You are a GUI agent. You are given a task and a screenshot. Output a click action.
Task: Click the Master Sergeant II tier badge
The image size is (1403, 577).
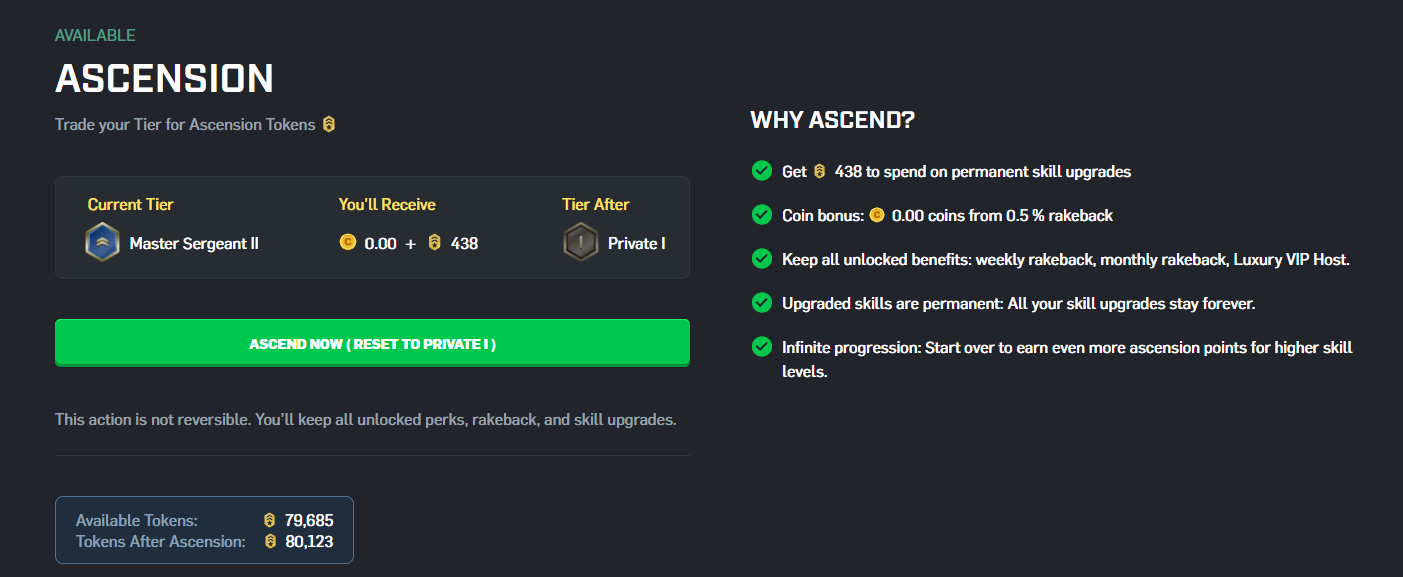point(103,243)
